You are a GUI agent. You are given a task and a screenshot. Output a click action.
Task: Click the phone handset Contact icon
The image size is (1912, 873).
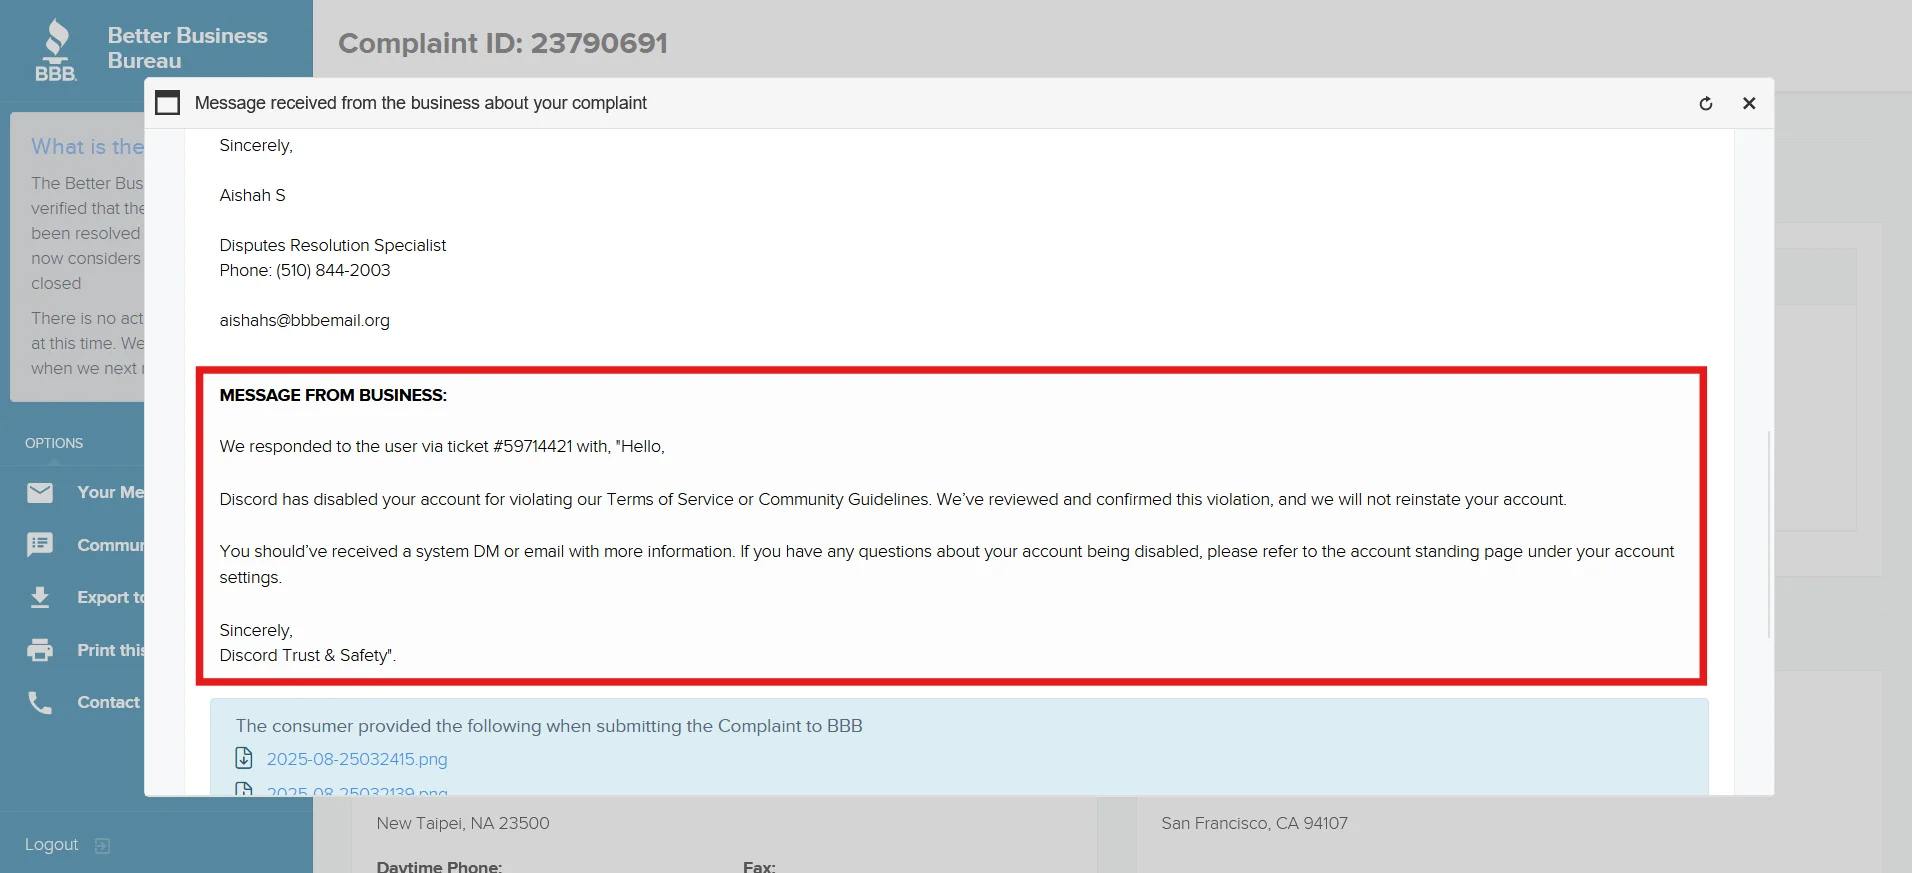point(40,703)
